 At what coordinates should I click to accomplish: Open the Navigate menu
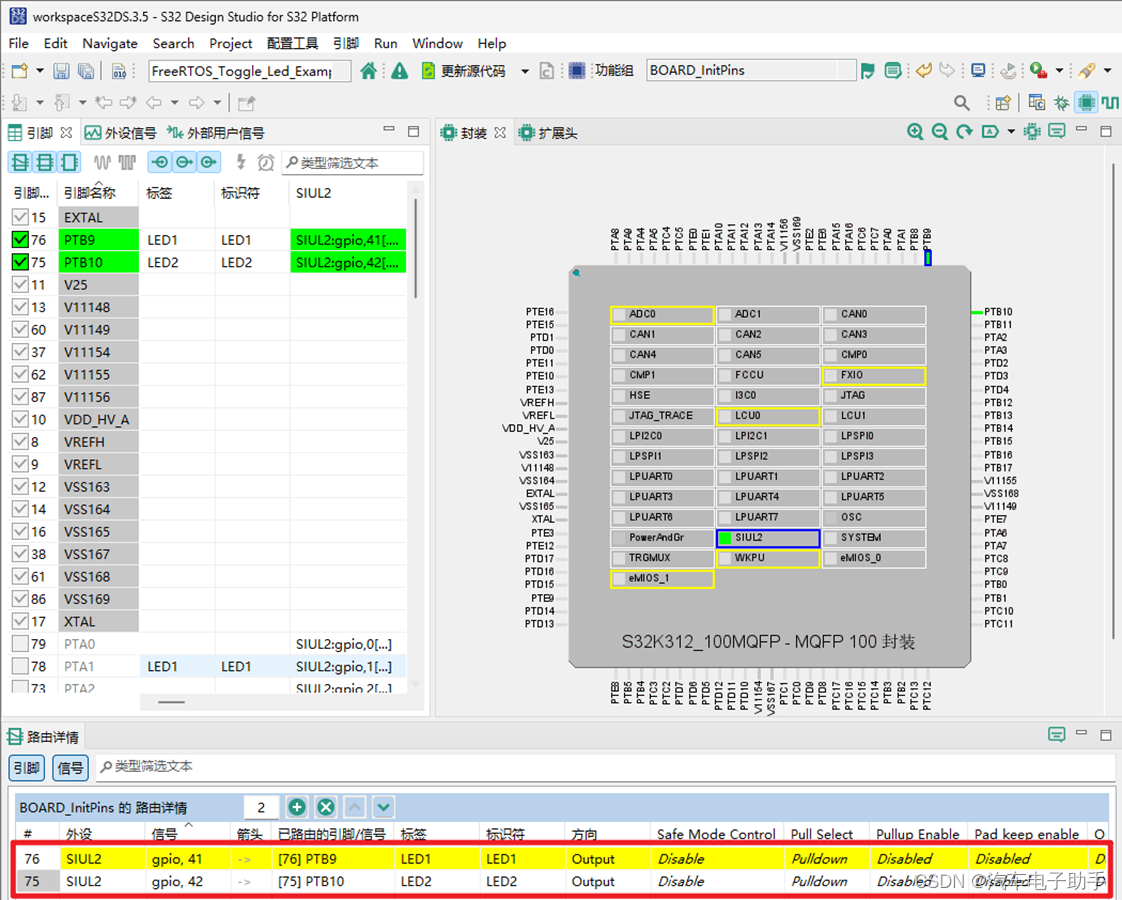(109, 44)
